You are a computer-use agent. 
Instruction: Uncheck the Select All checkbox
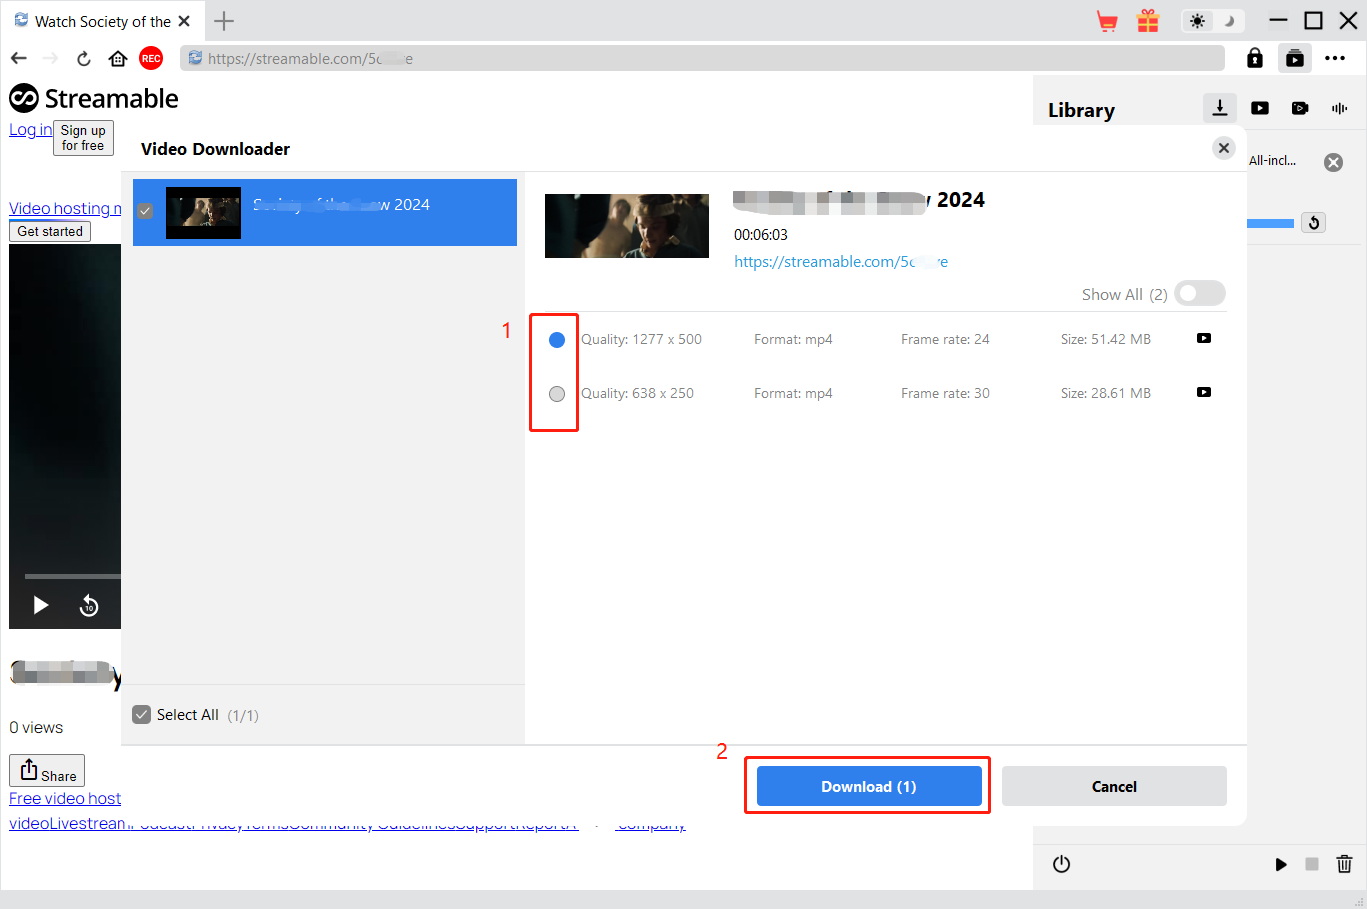[142, 715]
